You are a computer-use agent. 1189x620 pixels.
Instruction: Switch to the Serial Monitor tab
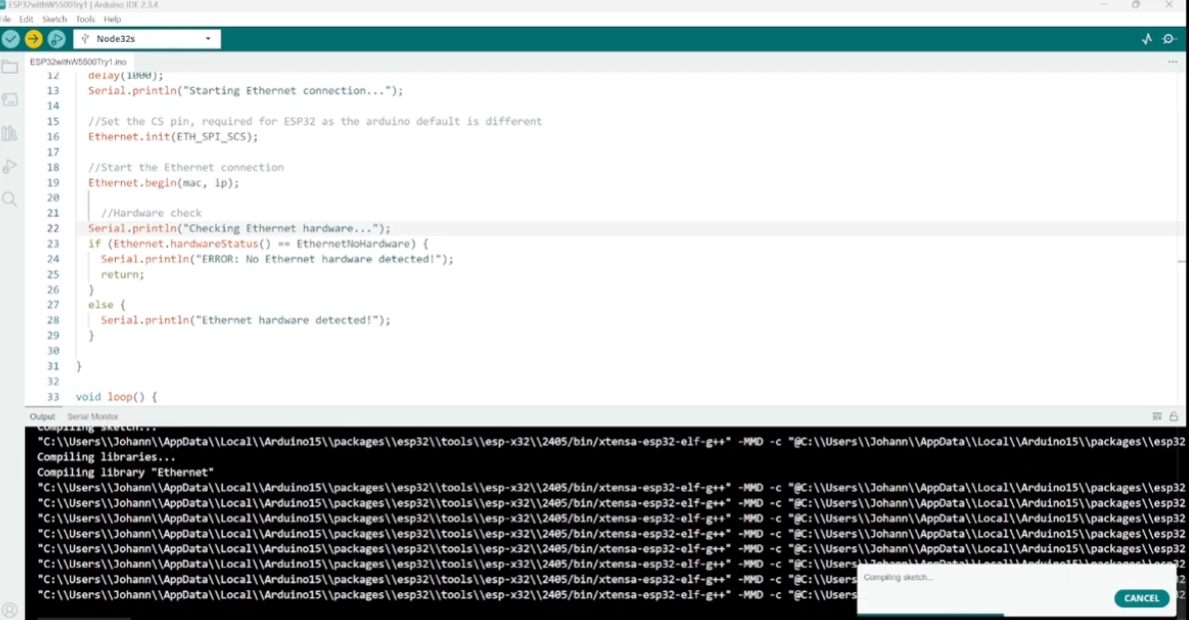93,416
